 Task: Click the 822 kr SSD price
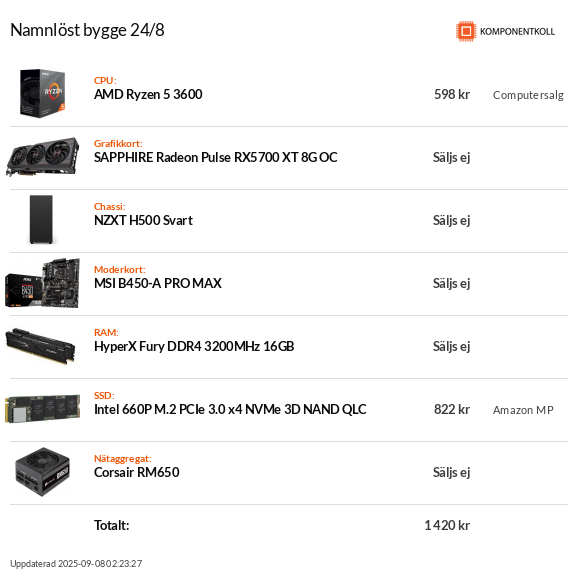click(x=452, y=410)
